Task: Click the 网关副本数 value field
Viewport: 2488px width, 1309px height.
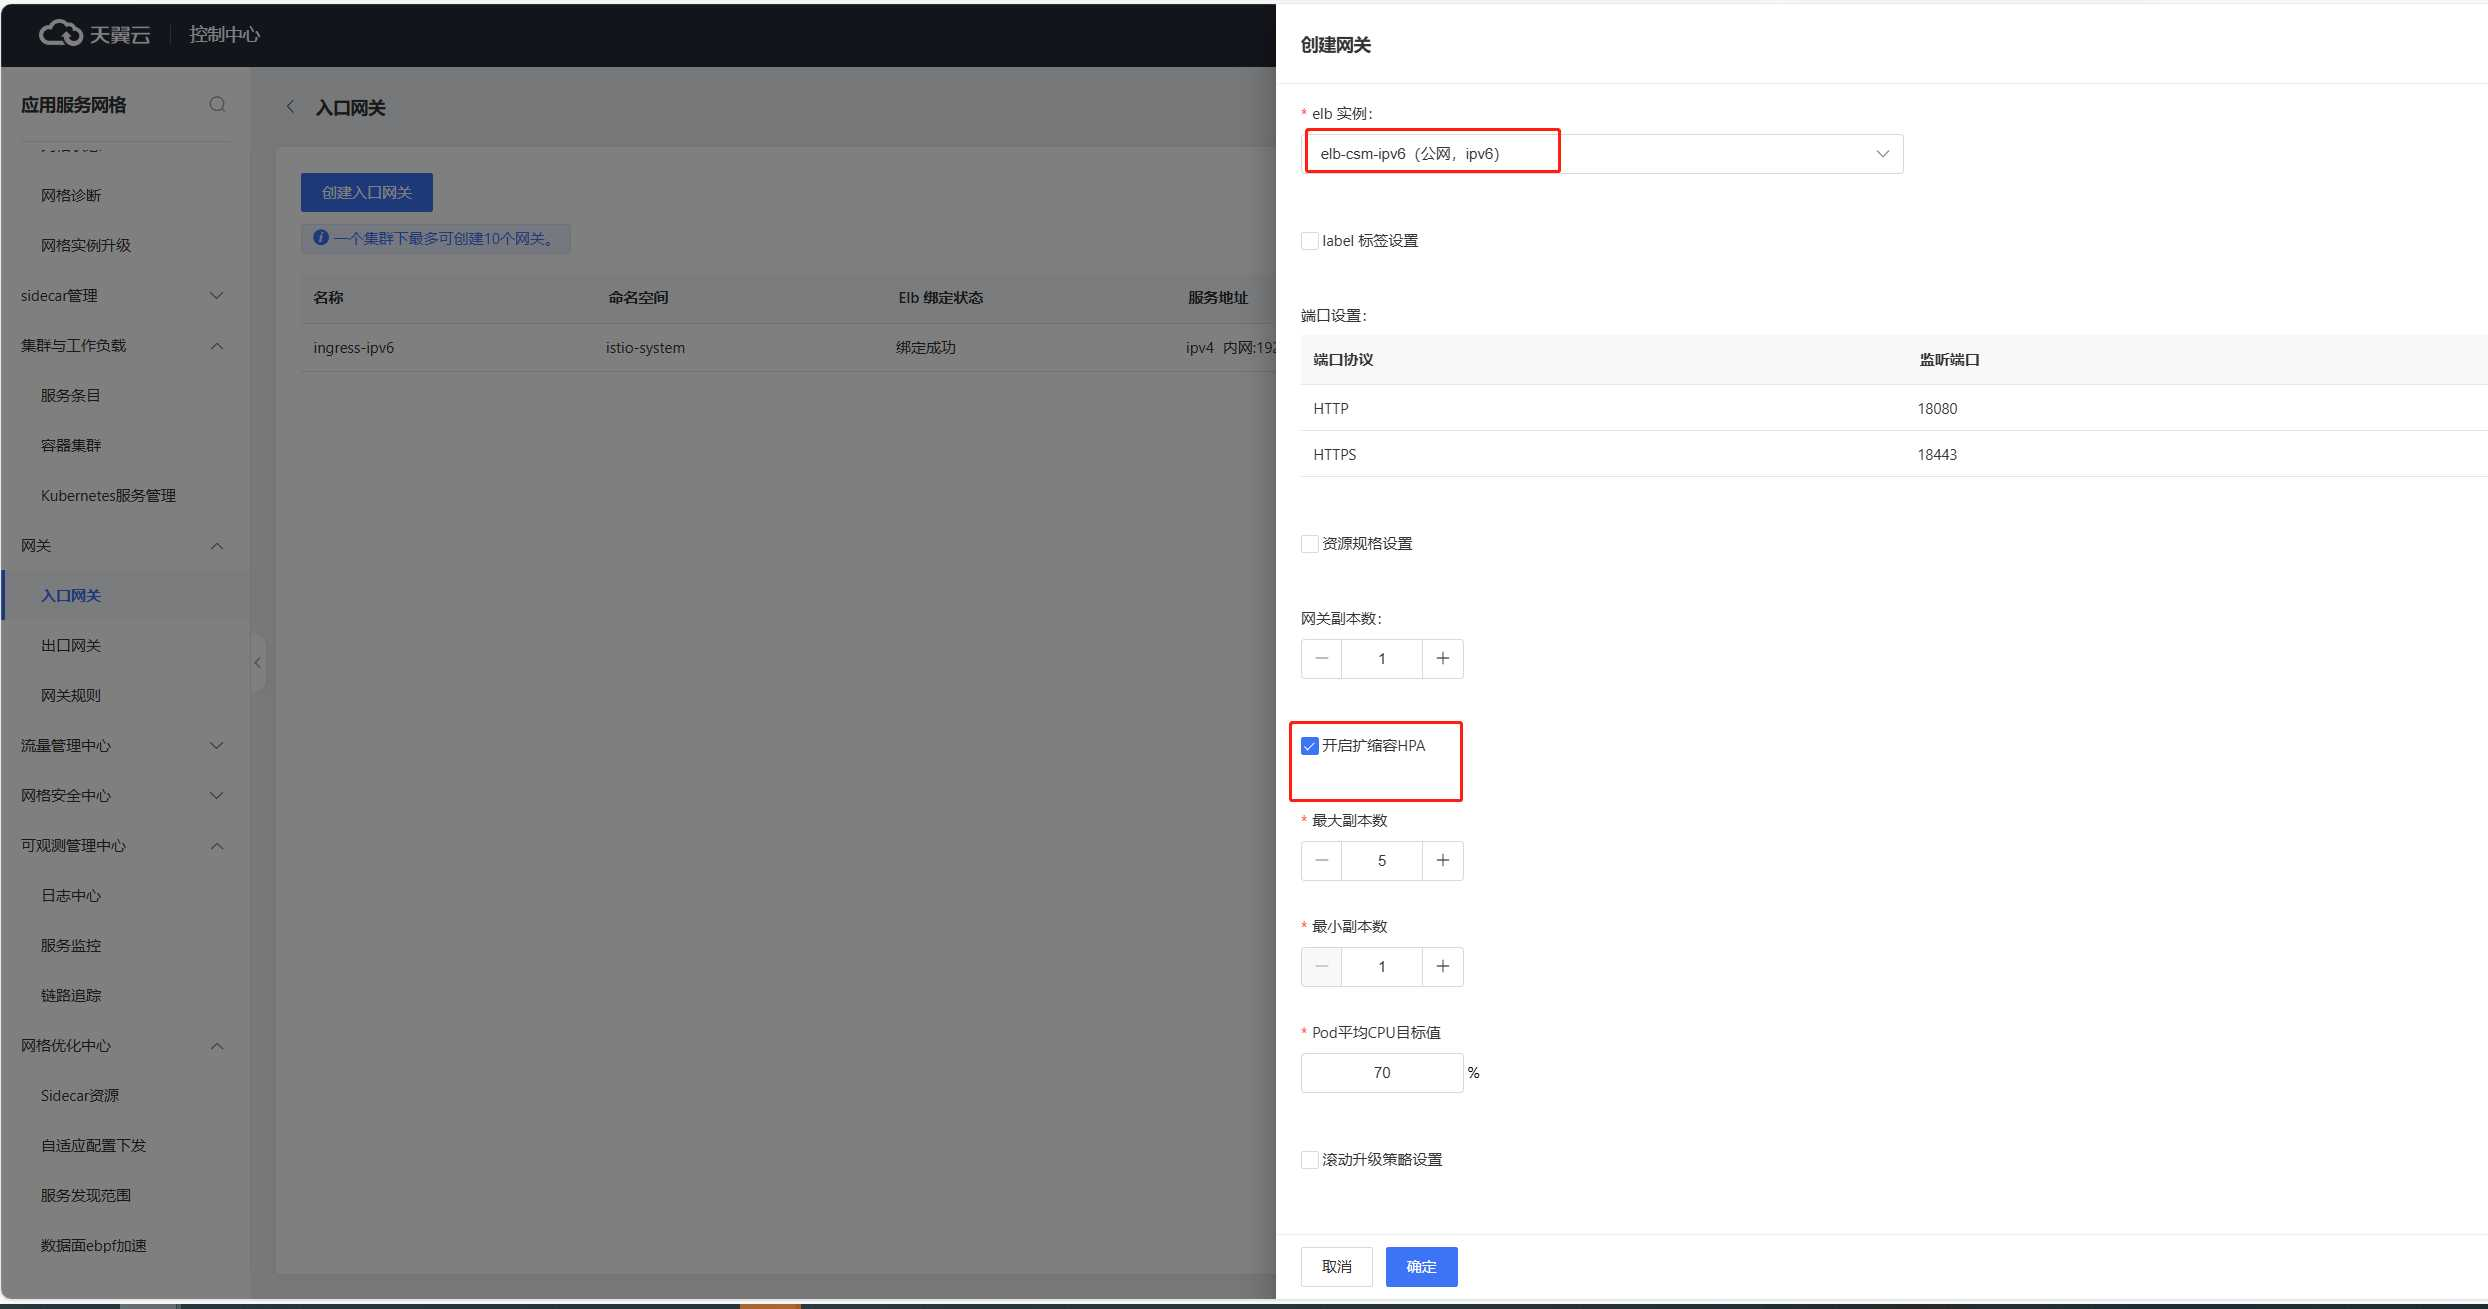Action: click(x=1382, y=659)
